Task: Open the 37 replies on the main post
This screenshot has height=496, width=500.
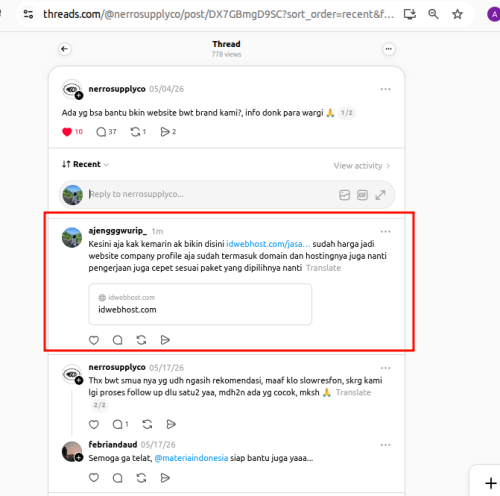Action: tap(106, 132)
